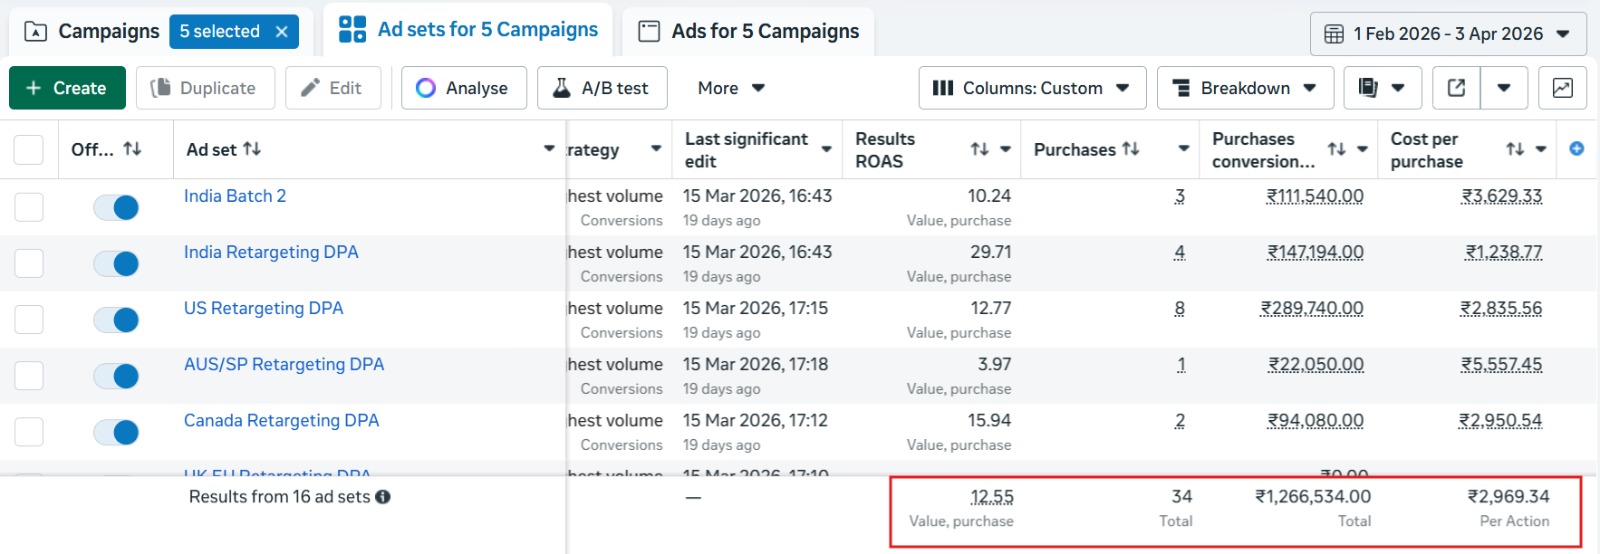Toggle off the India Batch 2 ad set

click(116, 207)
